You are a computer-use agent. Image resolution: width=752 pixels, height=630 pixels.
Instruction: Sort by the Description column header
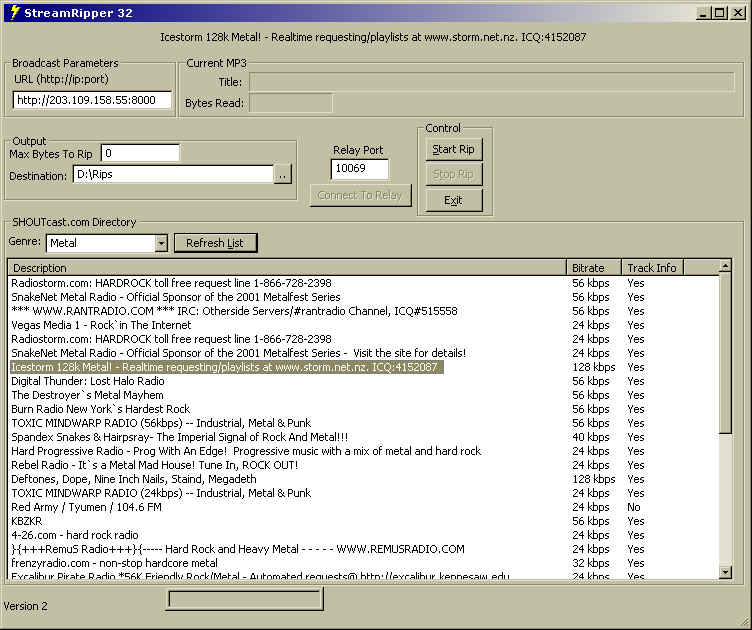287,268
